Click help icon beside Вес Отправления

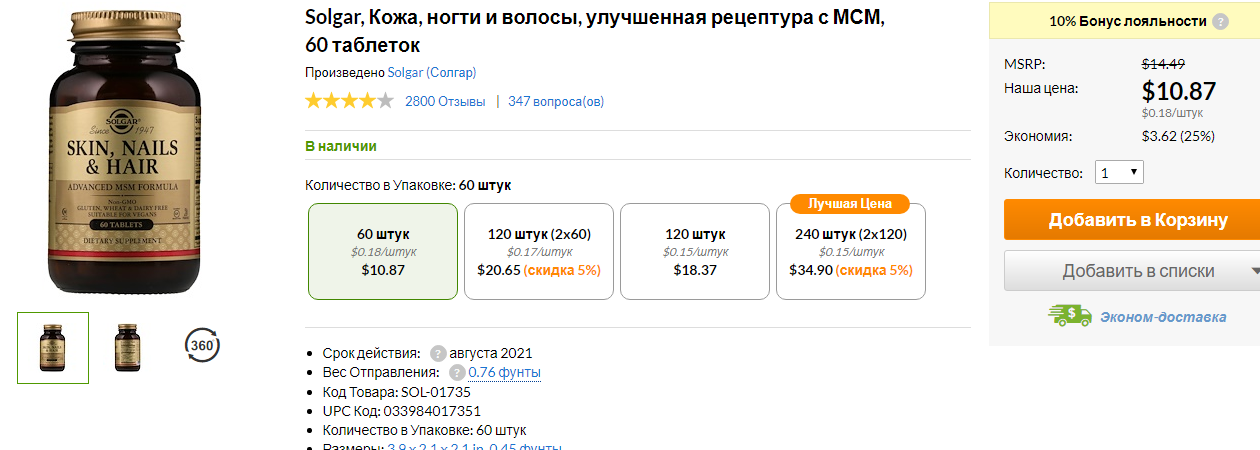[x=457, y=373]
